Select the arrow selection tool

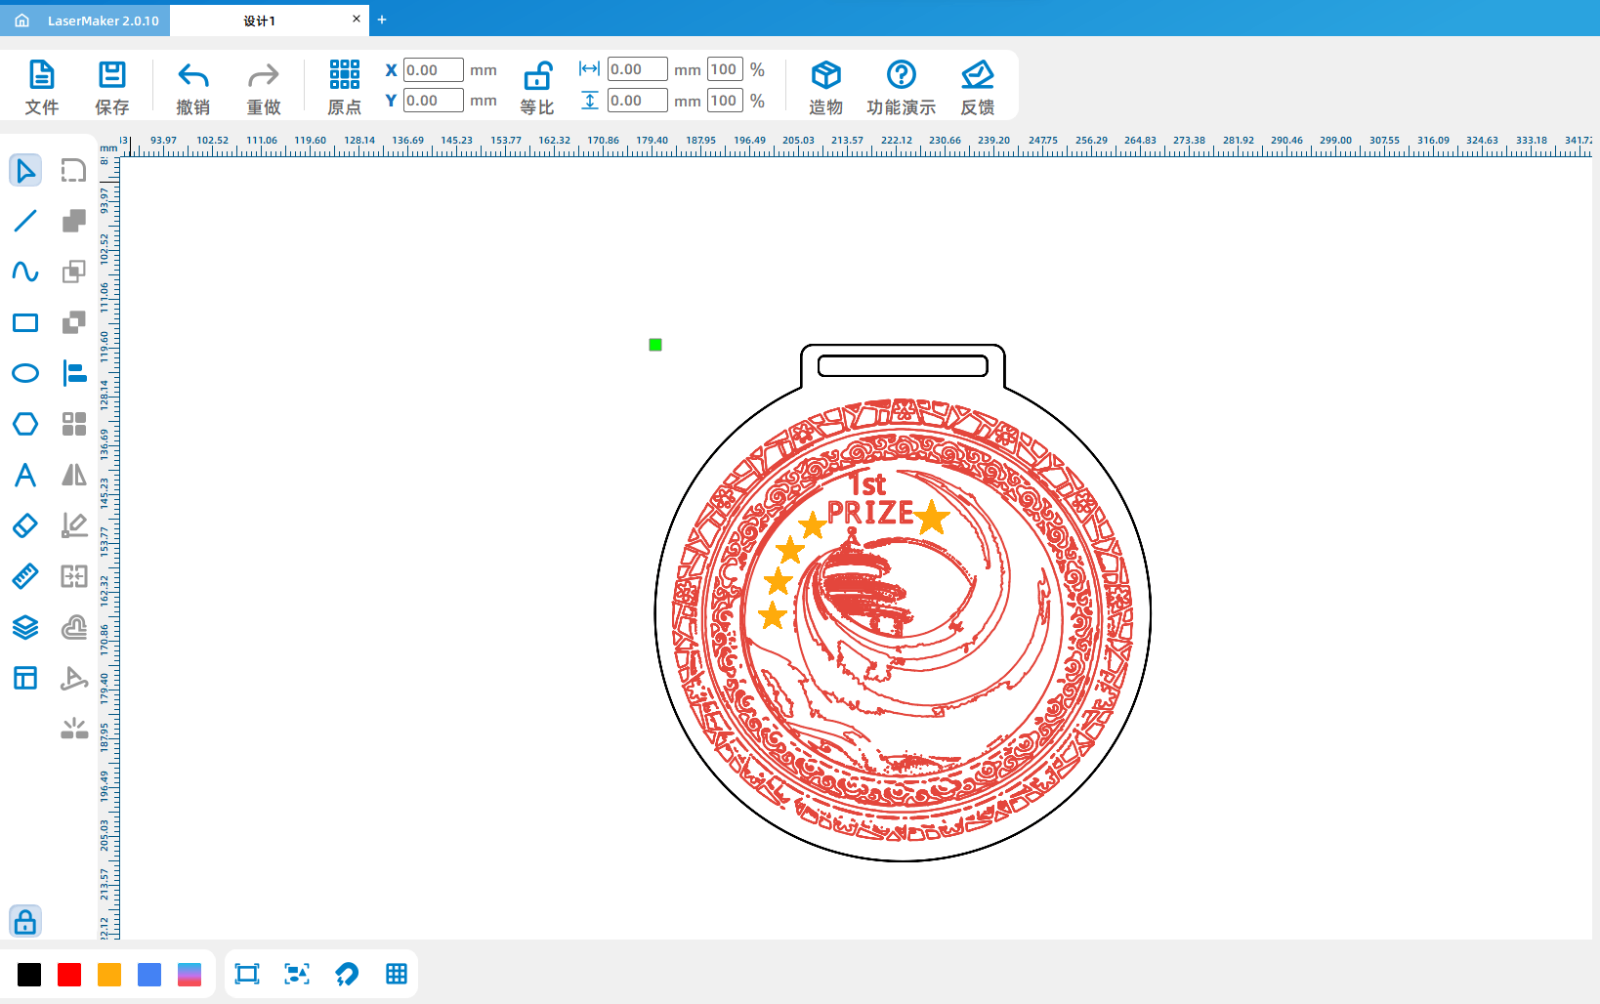click(25, 171)
